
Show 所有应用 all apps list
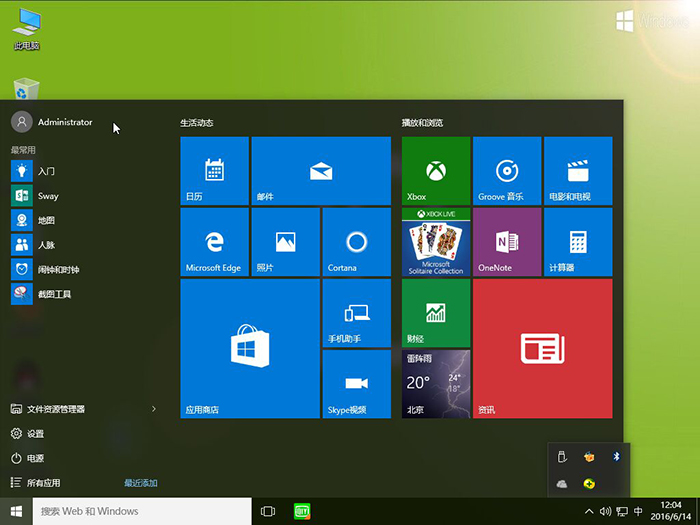click(x=35, y=483)
